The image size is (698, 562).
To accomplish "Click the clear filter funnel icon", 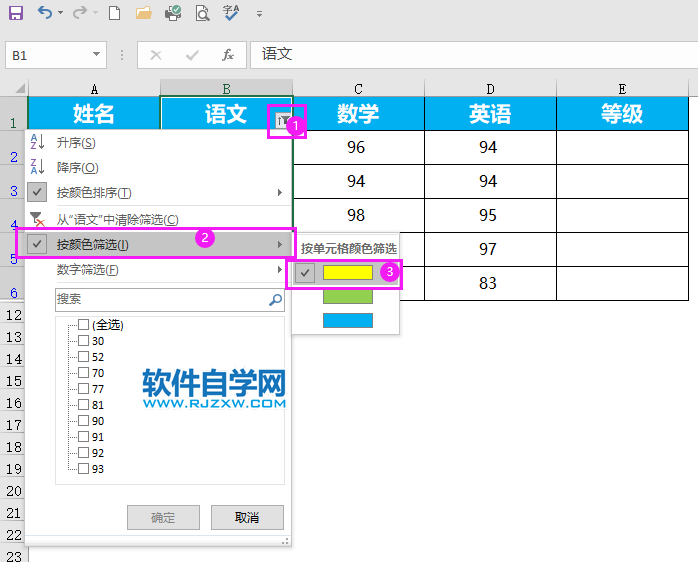I will 37,219.
